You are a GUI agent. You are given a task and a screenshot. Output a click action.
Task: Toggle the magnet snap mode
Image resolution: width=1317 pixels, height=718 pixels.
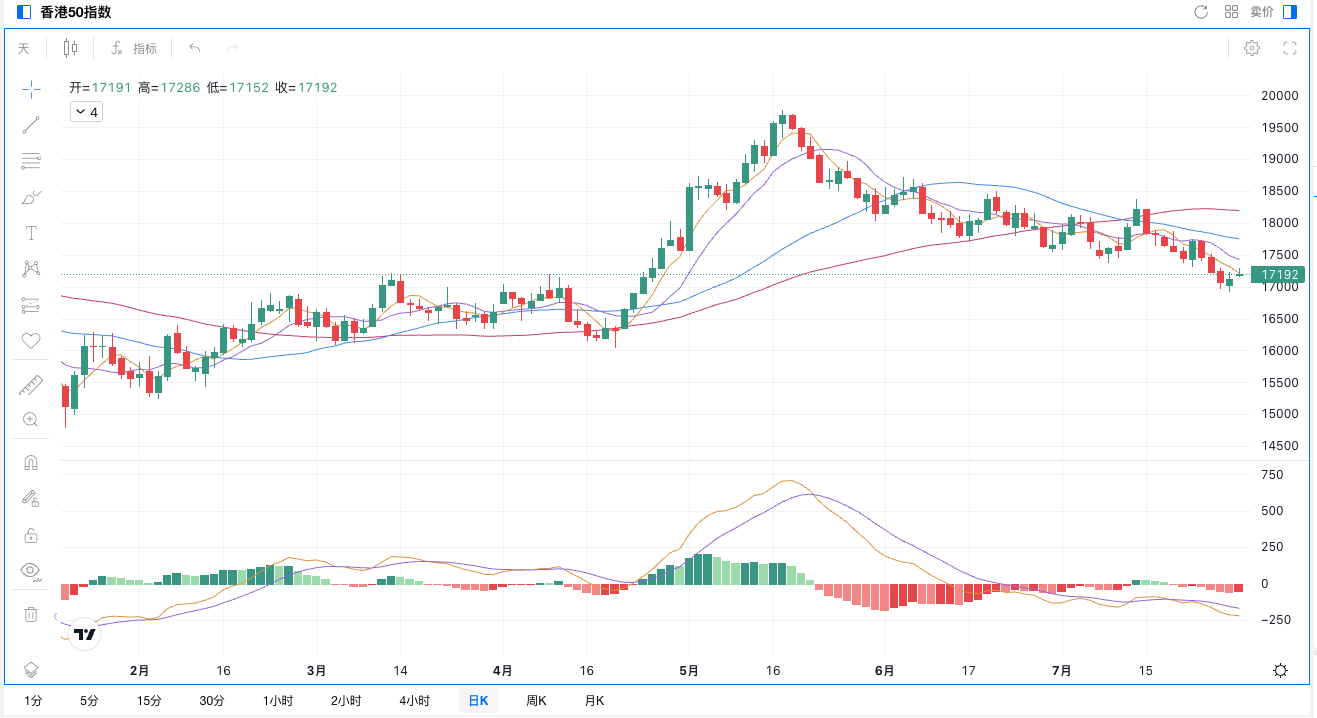[31, 463]
